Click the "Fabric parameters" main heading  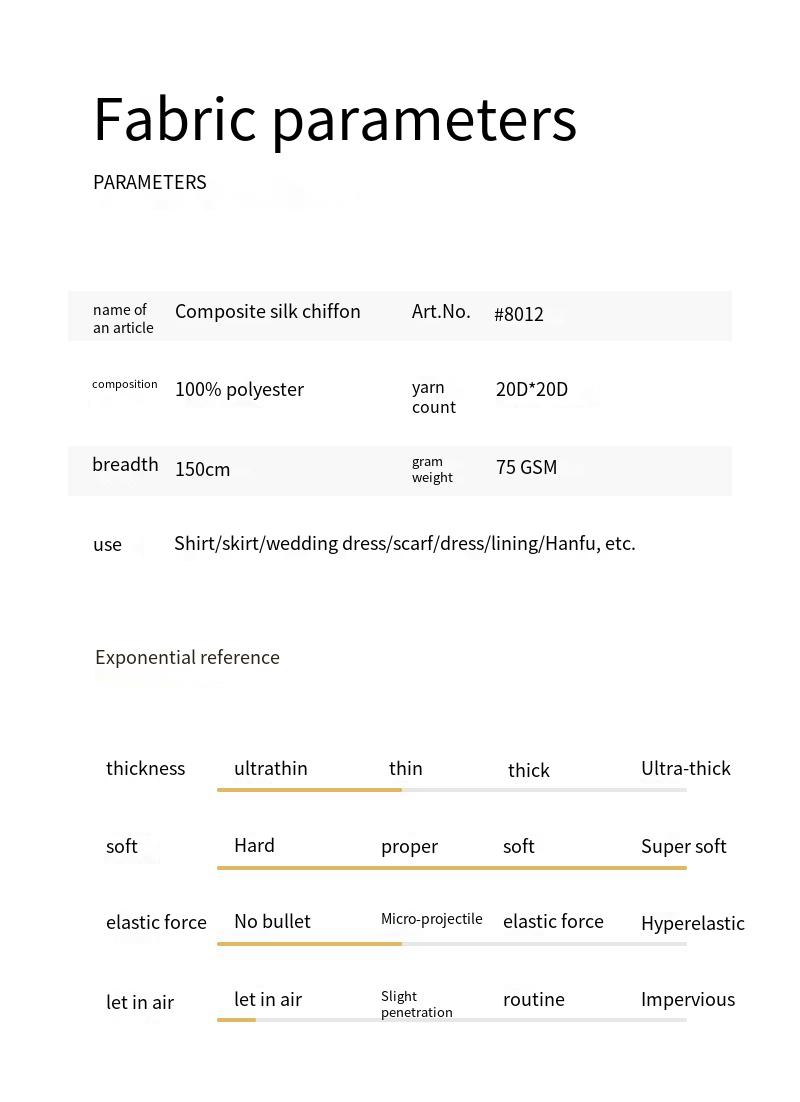[x=335, y=120]
